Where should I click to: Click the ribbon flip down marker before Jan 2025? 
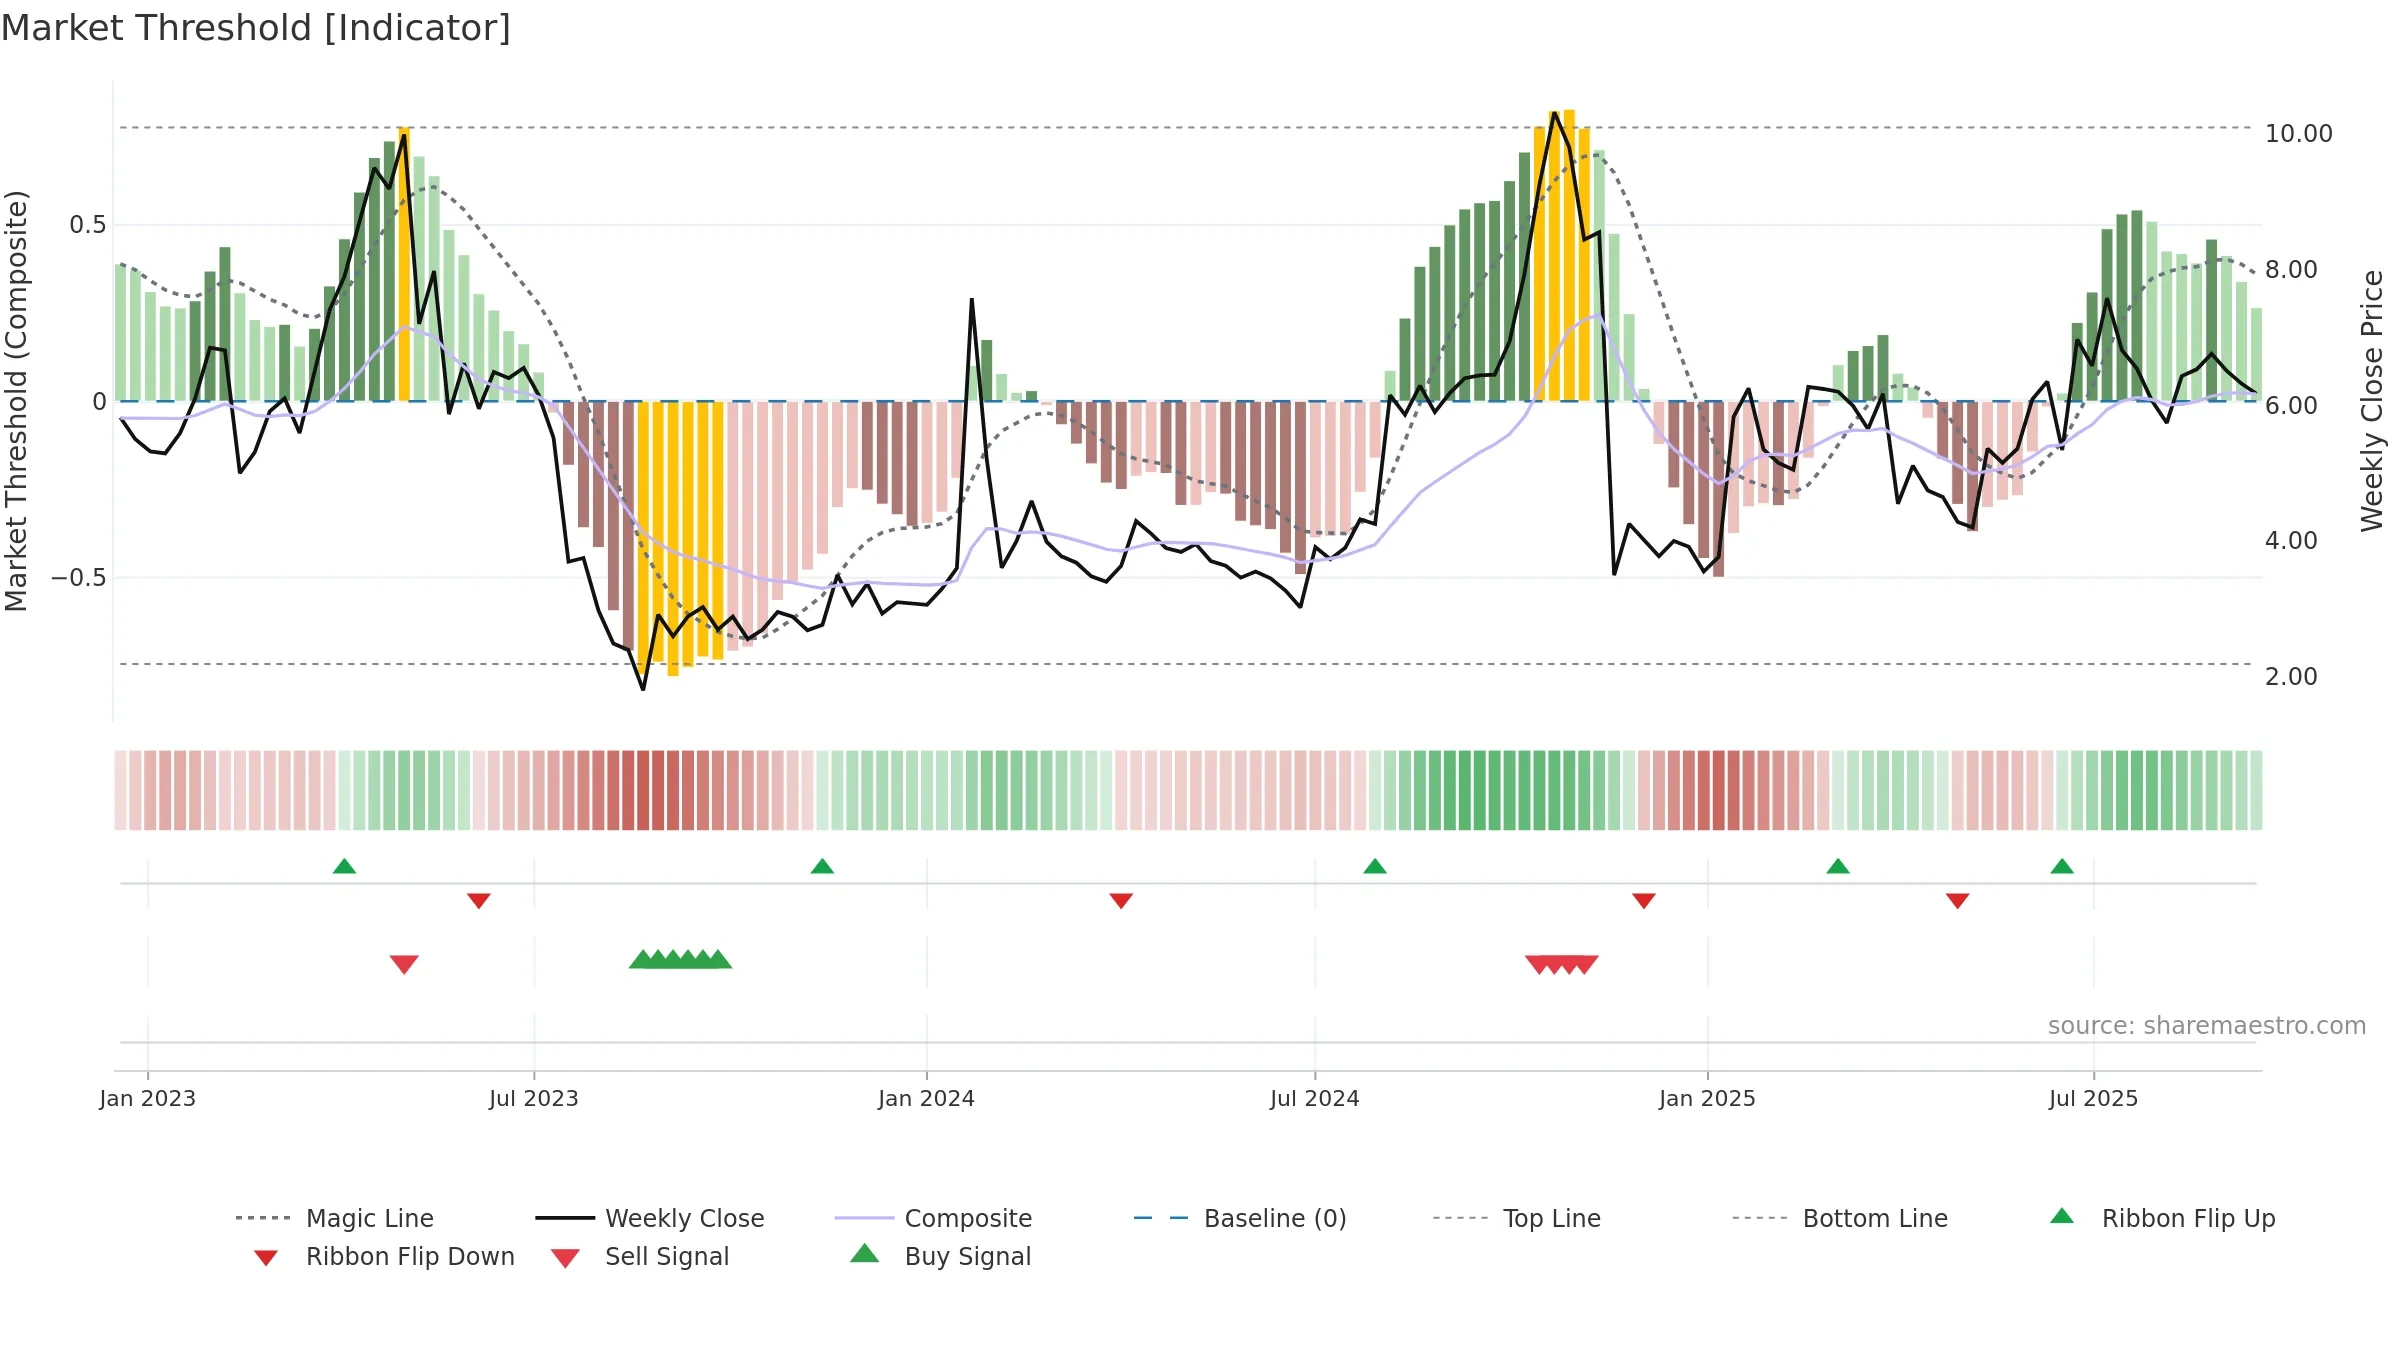click(x=1644, y=901)
